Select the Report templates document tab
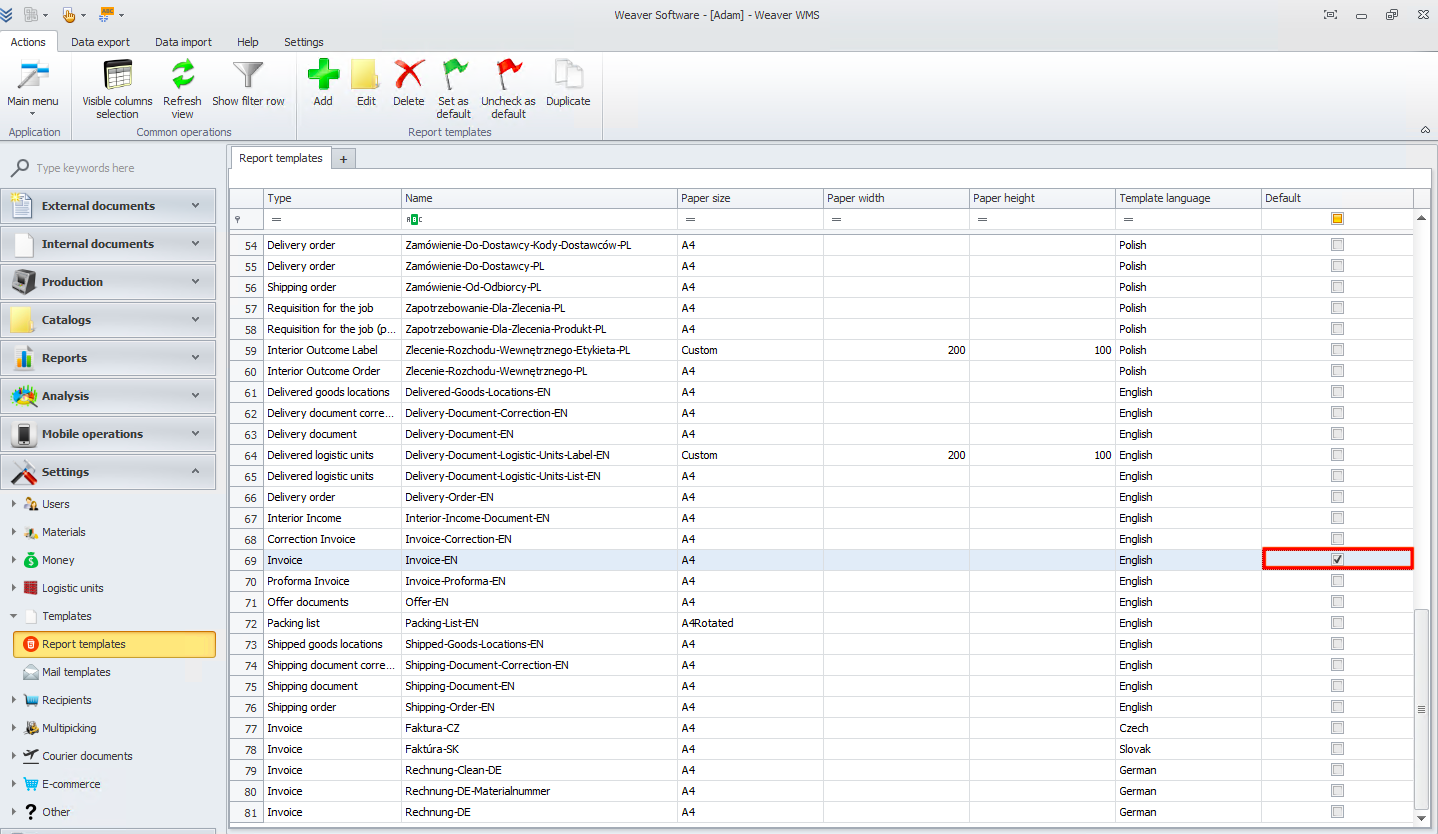The height and width of the screenshot is (834, 1438). click(281, 158)
